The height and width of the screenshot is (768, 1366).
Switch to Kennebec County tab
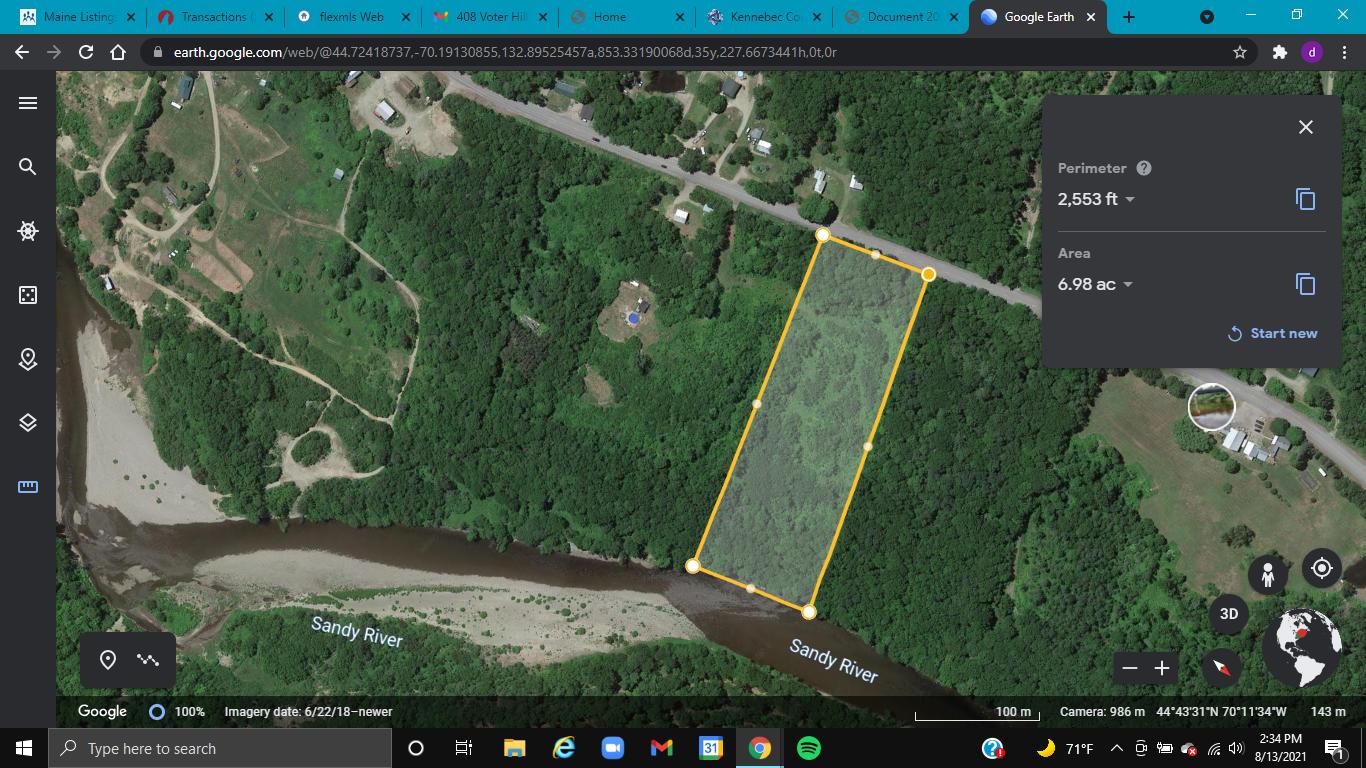coord(763,17)
